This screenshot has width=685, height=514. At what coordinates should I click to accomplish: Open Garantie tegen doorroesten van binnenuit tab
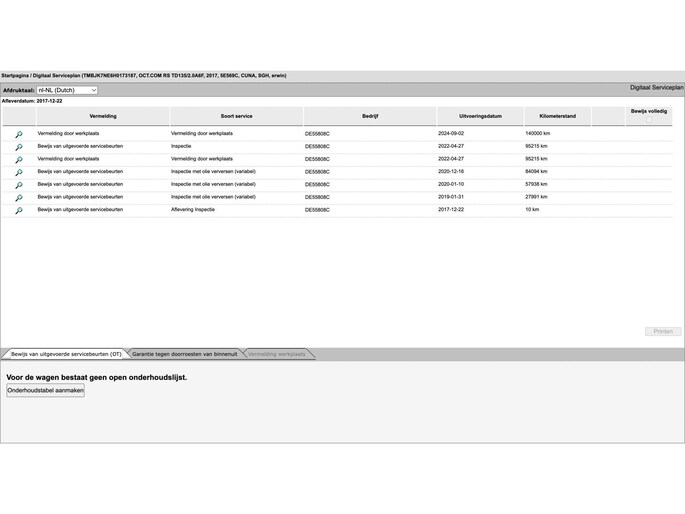(x=185, y=354)
